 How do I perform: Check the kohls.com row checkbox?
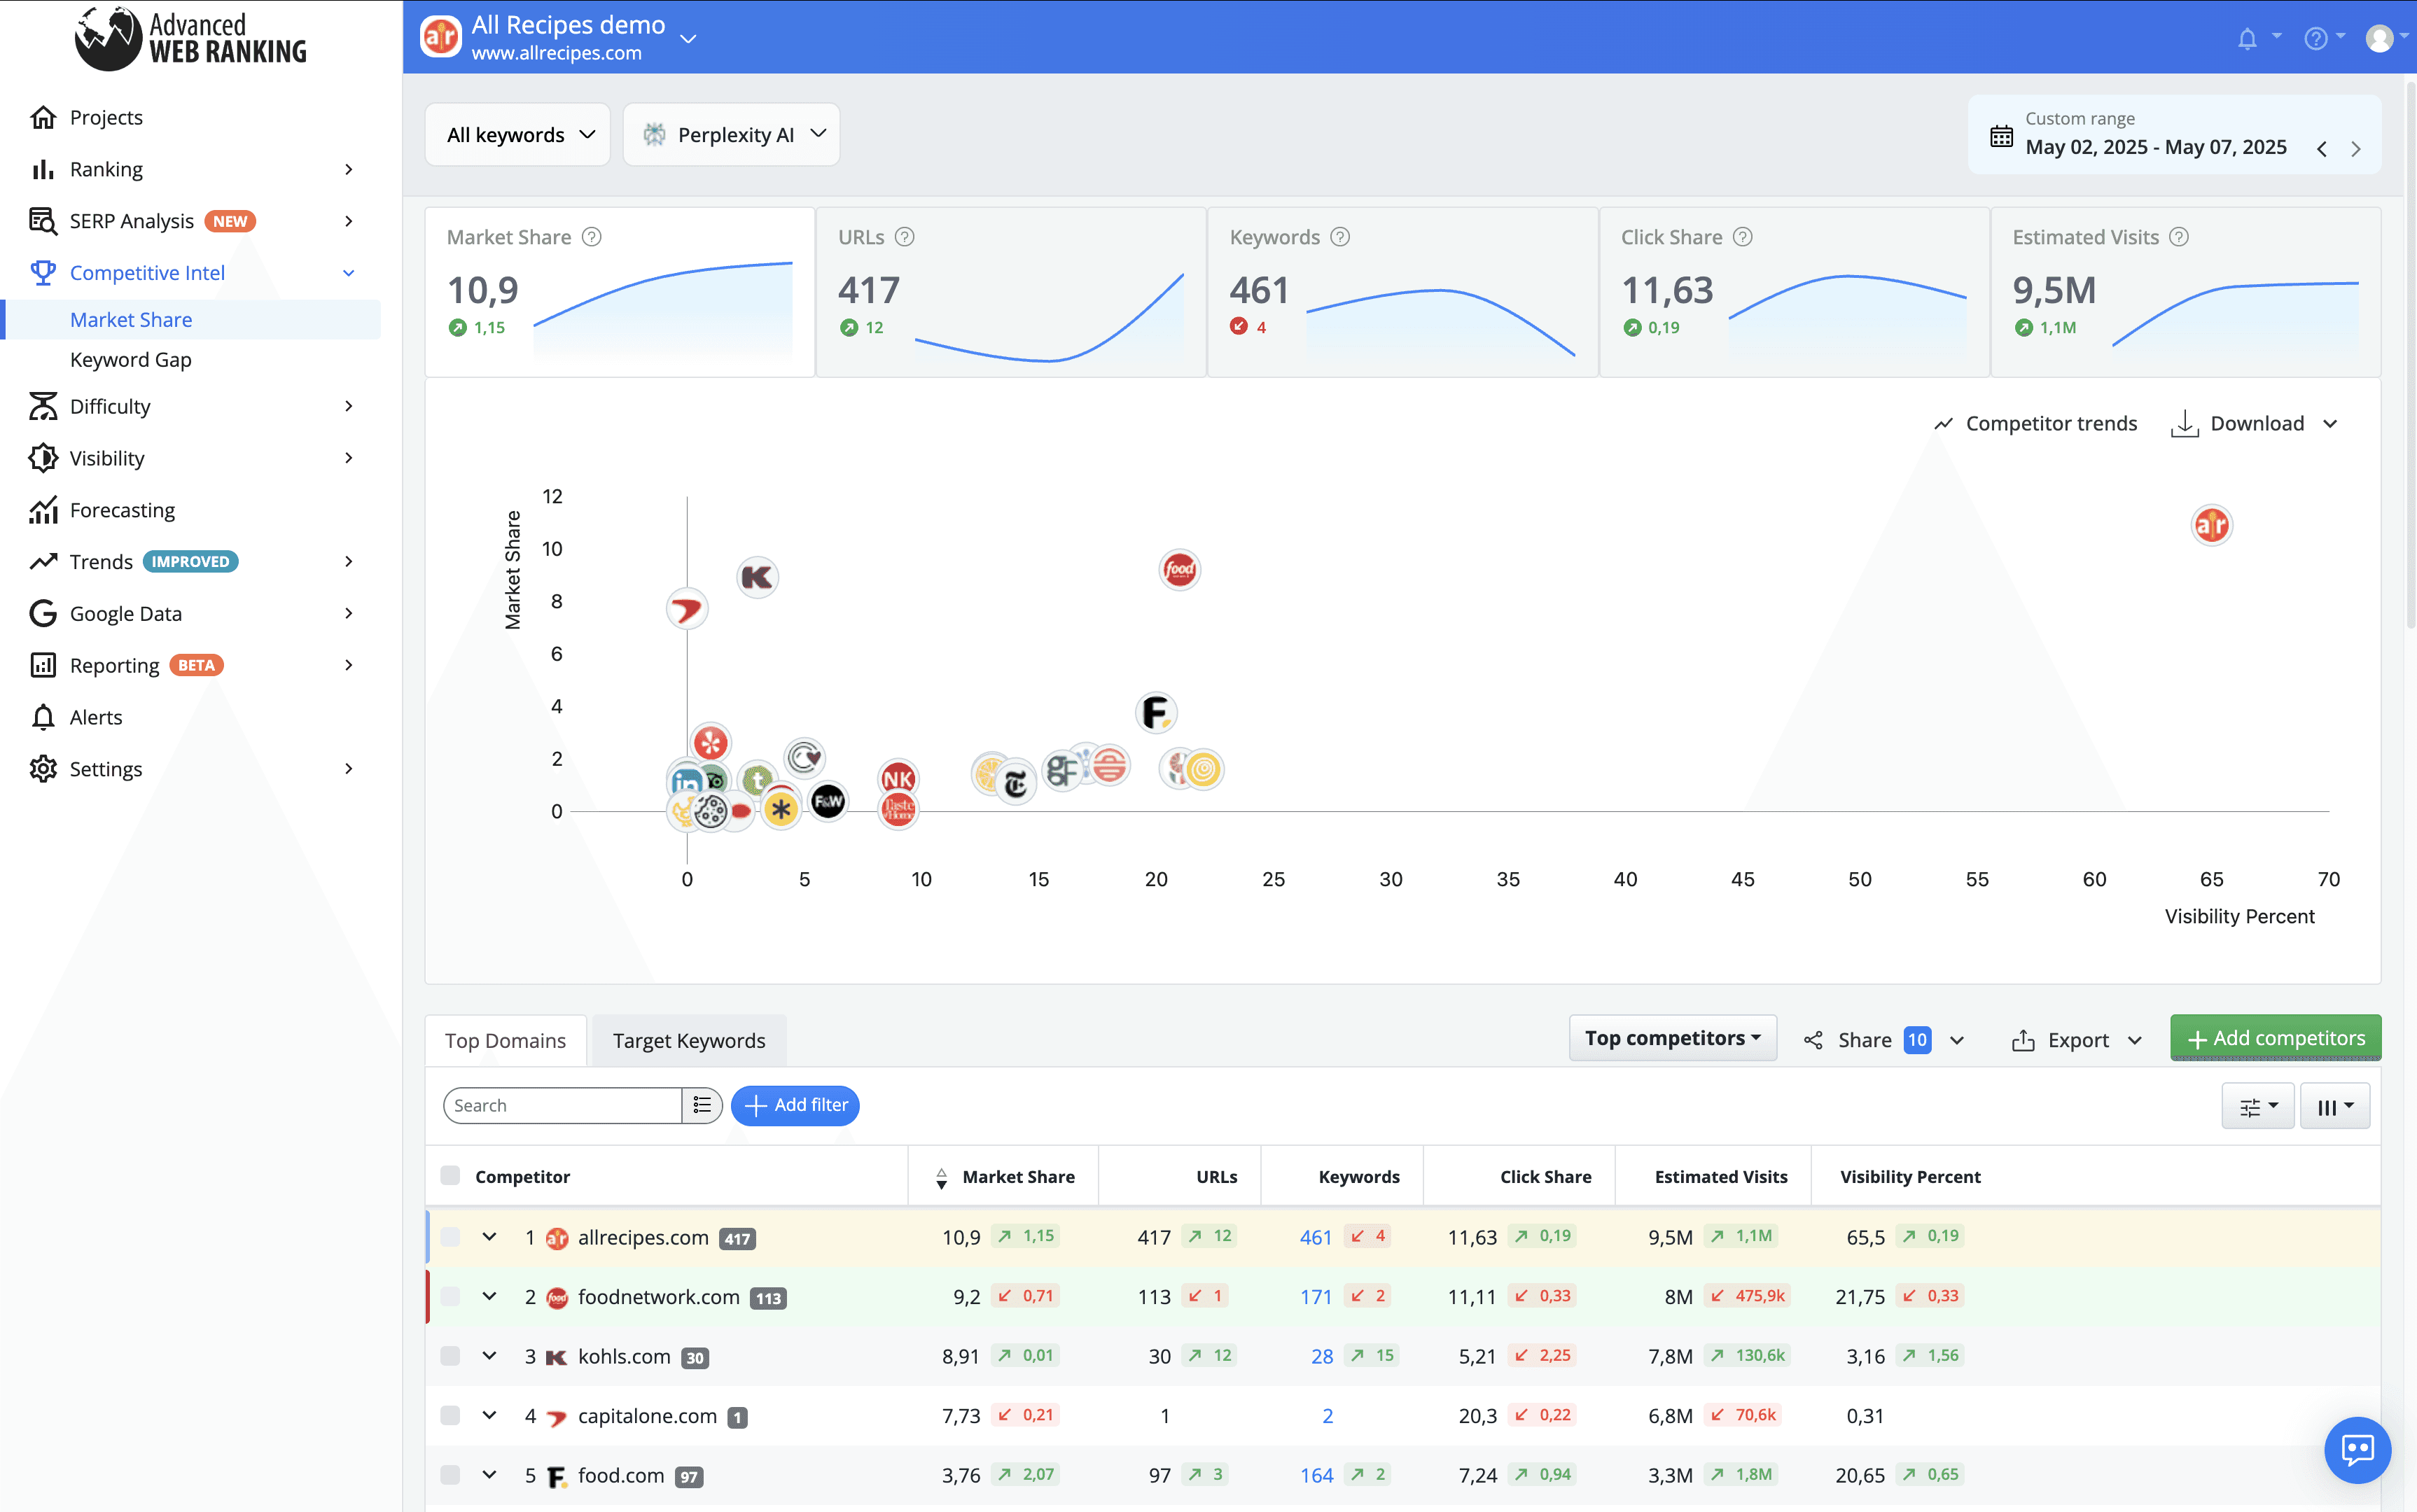click(x=450, y=1356)
